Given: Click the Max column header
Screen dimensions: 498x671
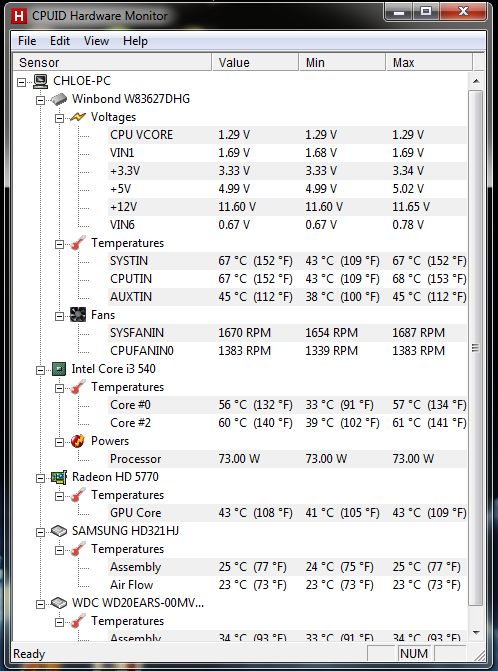Looking at the screenshot, I should pyautogui.click(x=430, y=62).
